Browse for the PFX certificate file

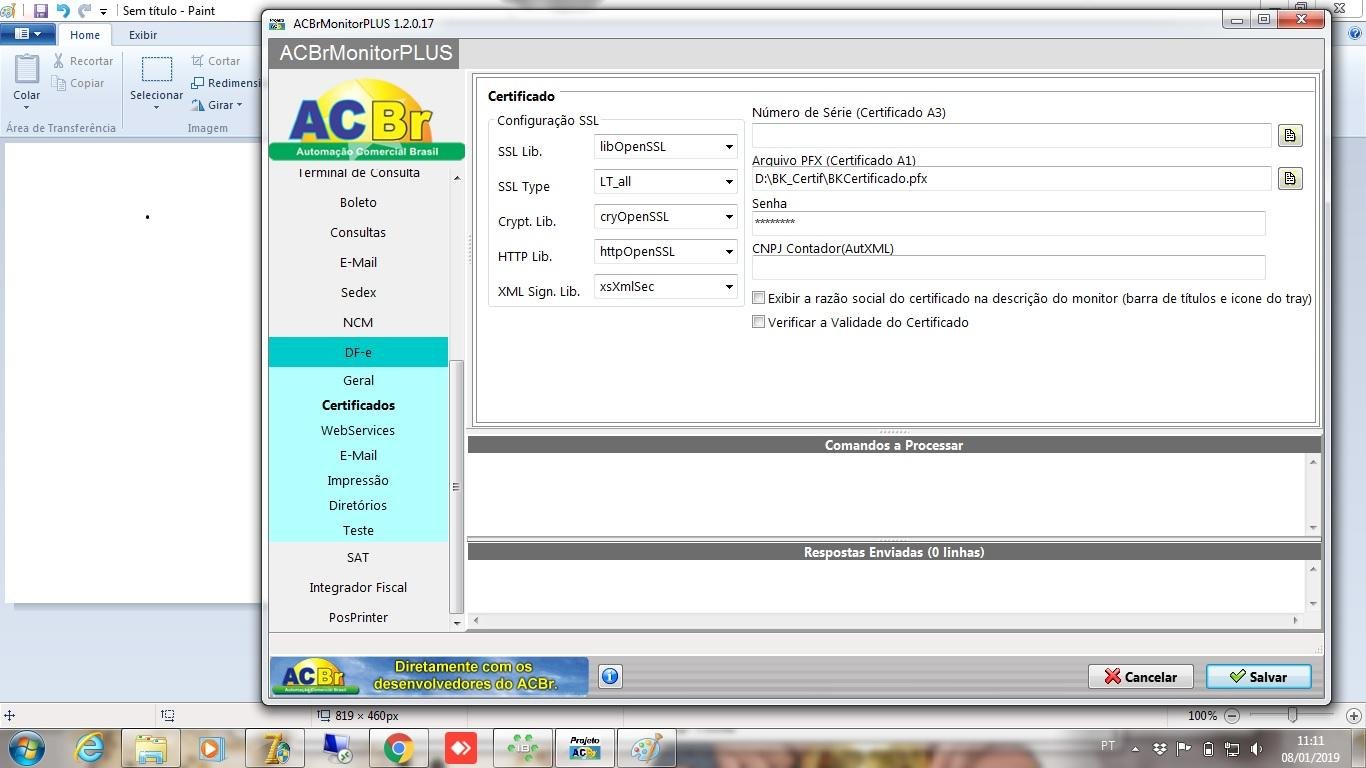1290,178
